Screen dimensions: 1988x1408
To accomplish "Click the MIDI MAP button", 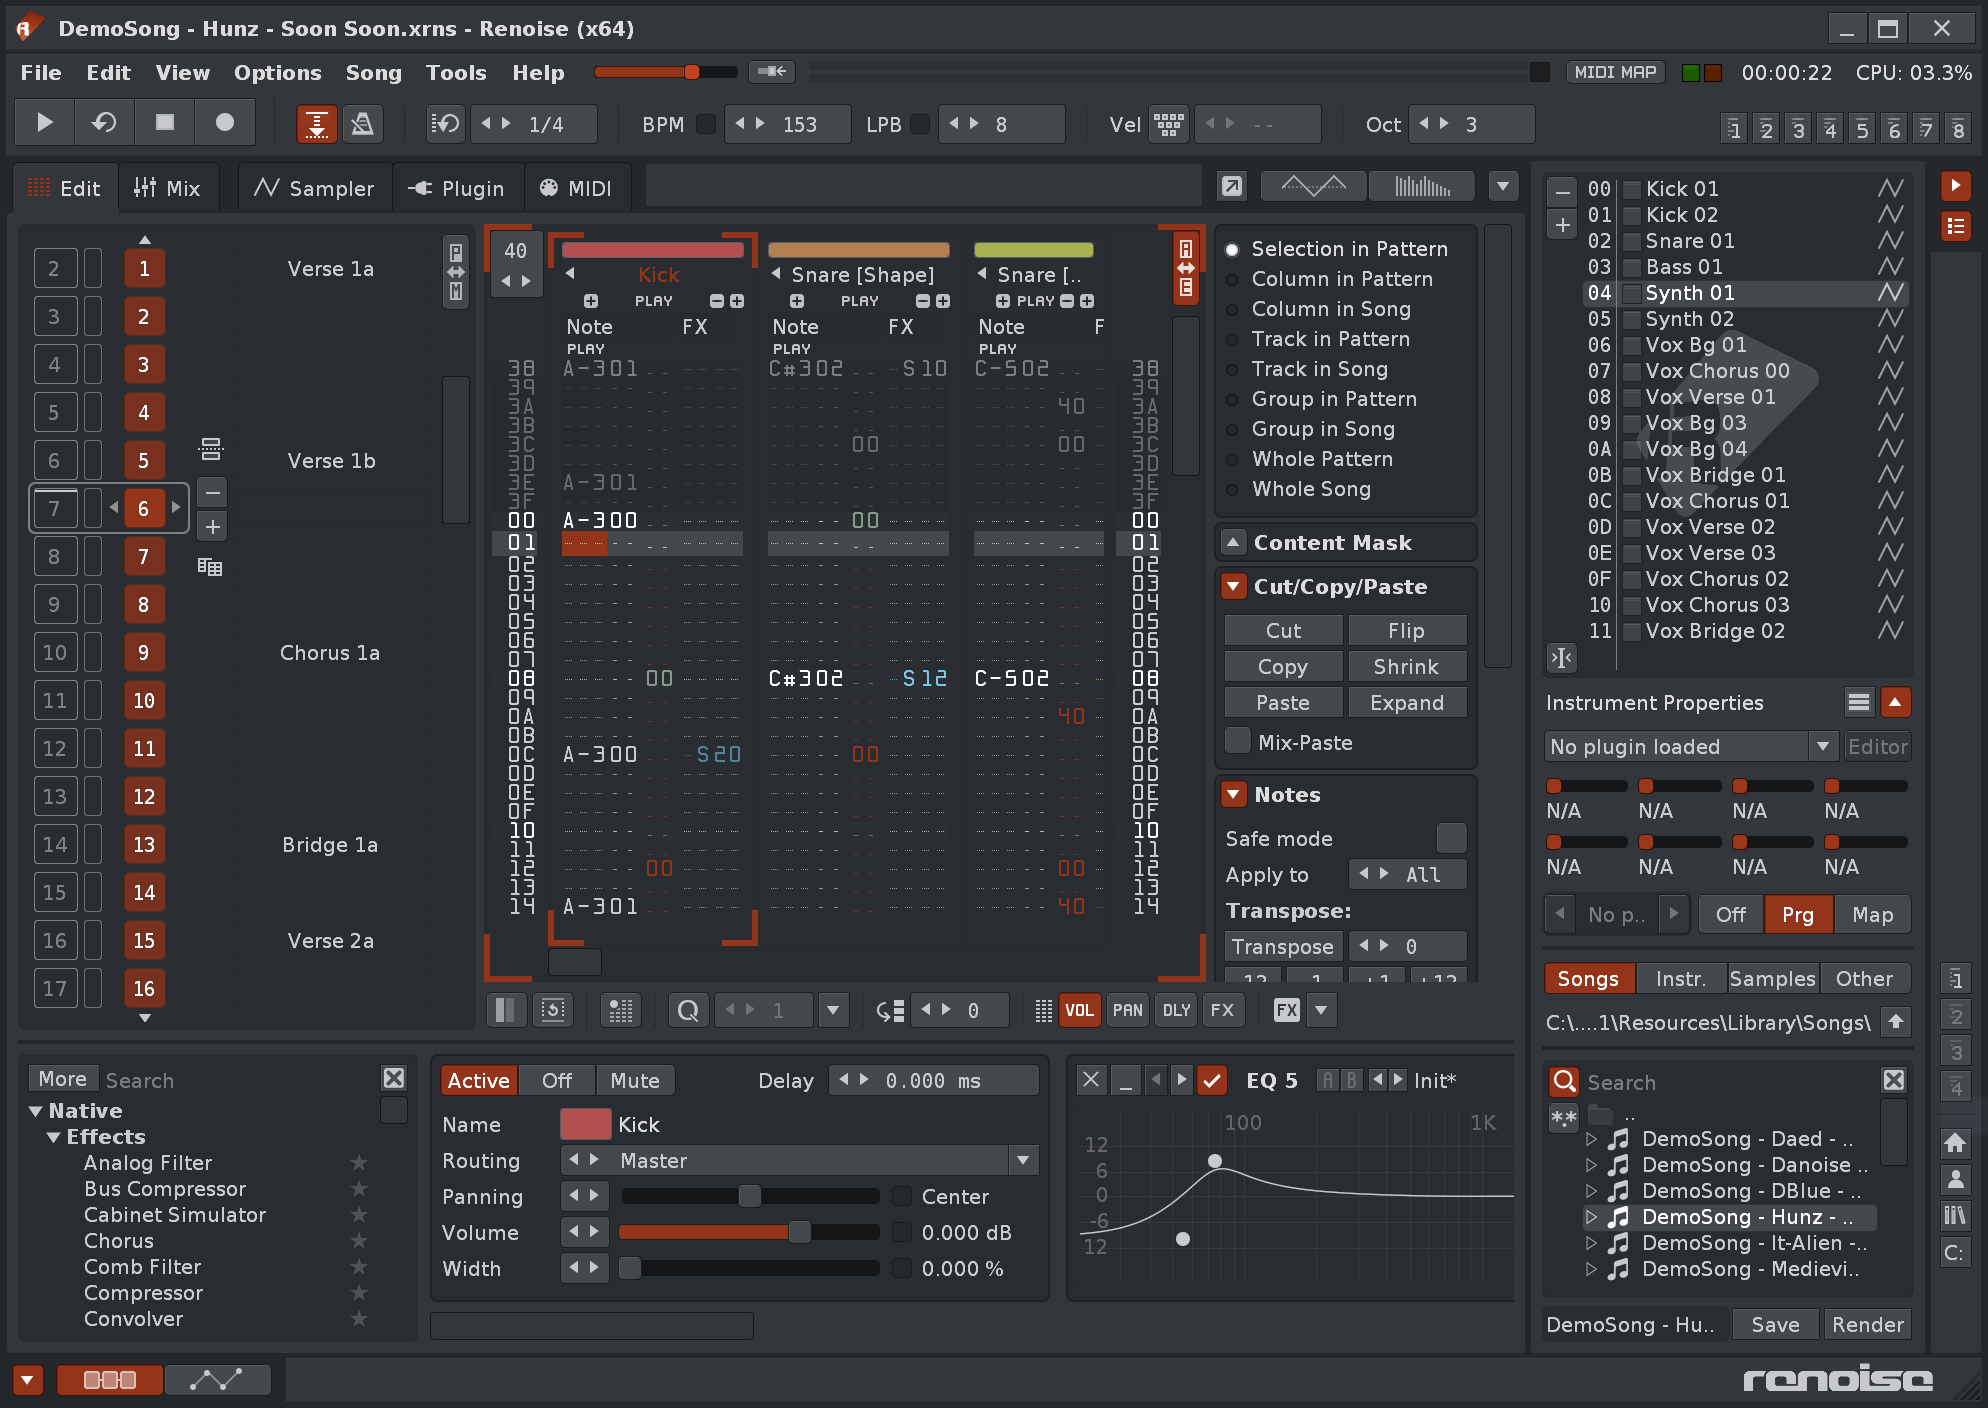I will [x=1615, y=72].
